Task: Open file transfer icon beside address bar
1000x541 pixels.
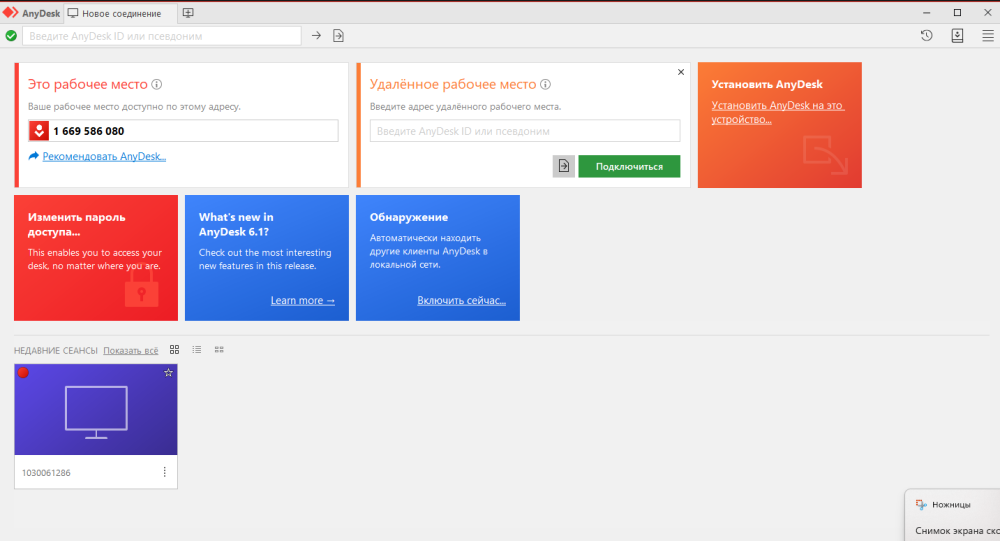Action: coord(339,36)
